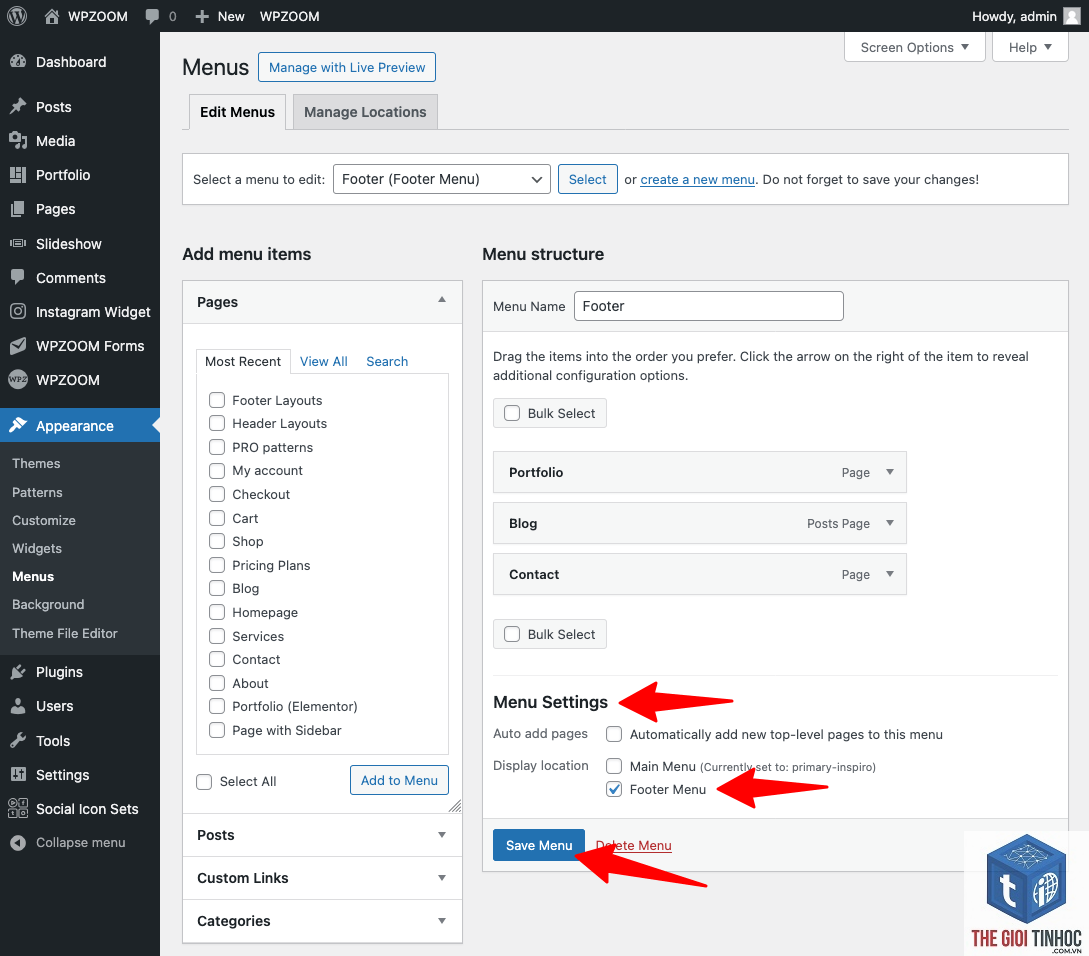Image resolution: width=1089 pixels, height=956 pixels.
Task: Click the WPZOOM round logo icon
Action: pyautogui.click(x=18, y=379)
